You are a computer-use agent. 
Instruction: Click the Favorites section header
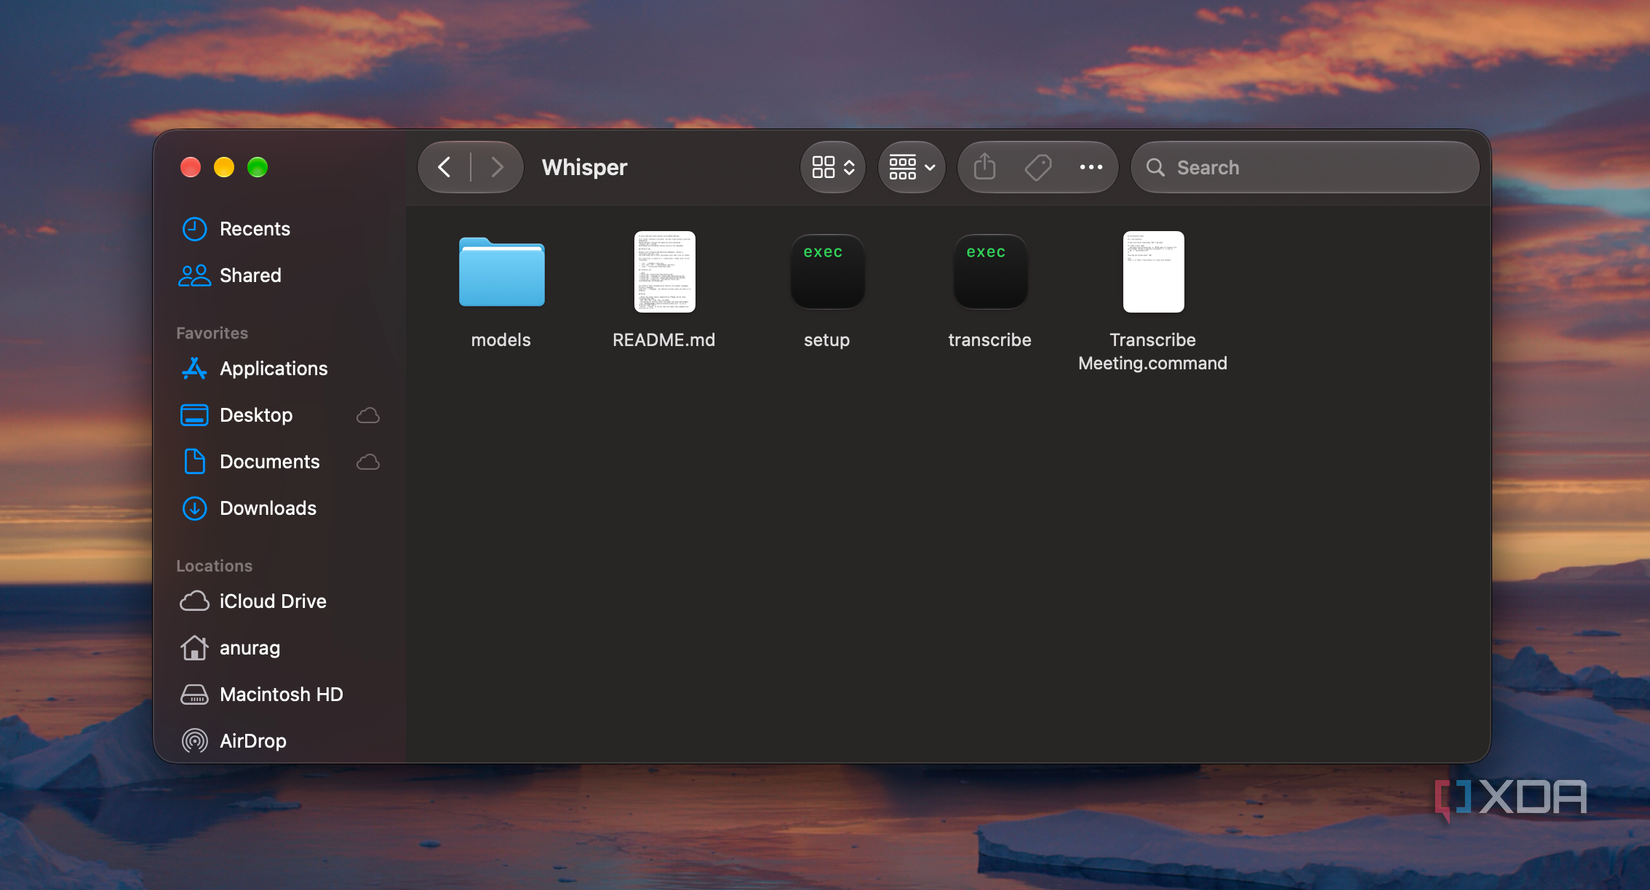click(212, 333)
